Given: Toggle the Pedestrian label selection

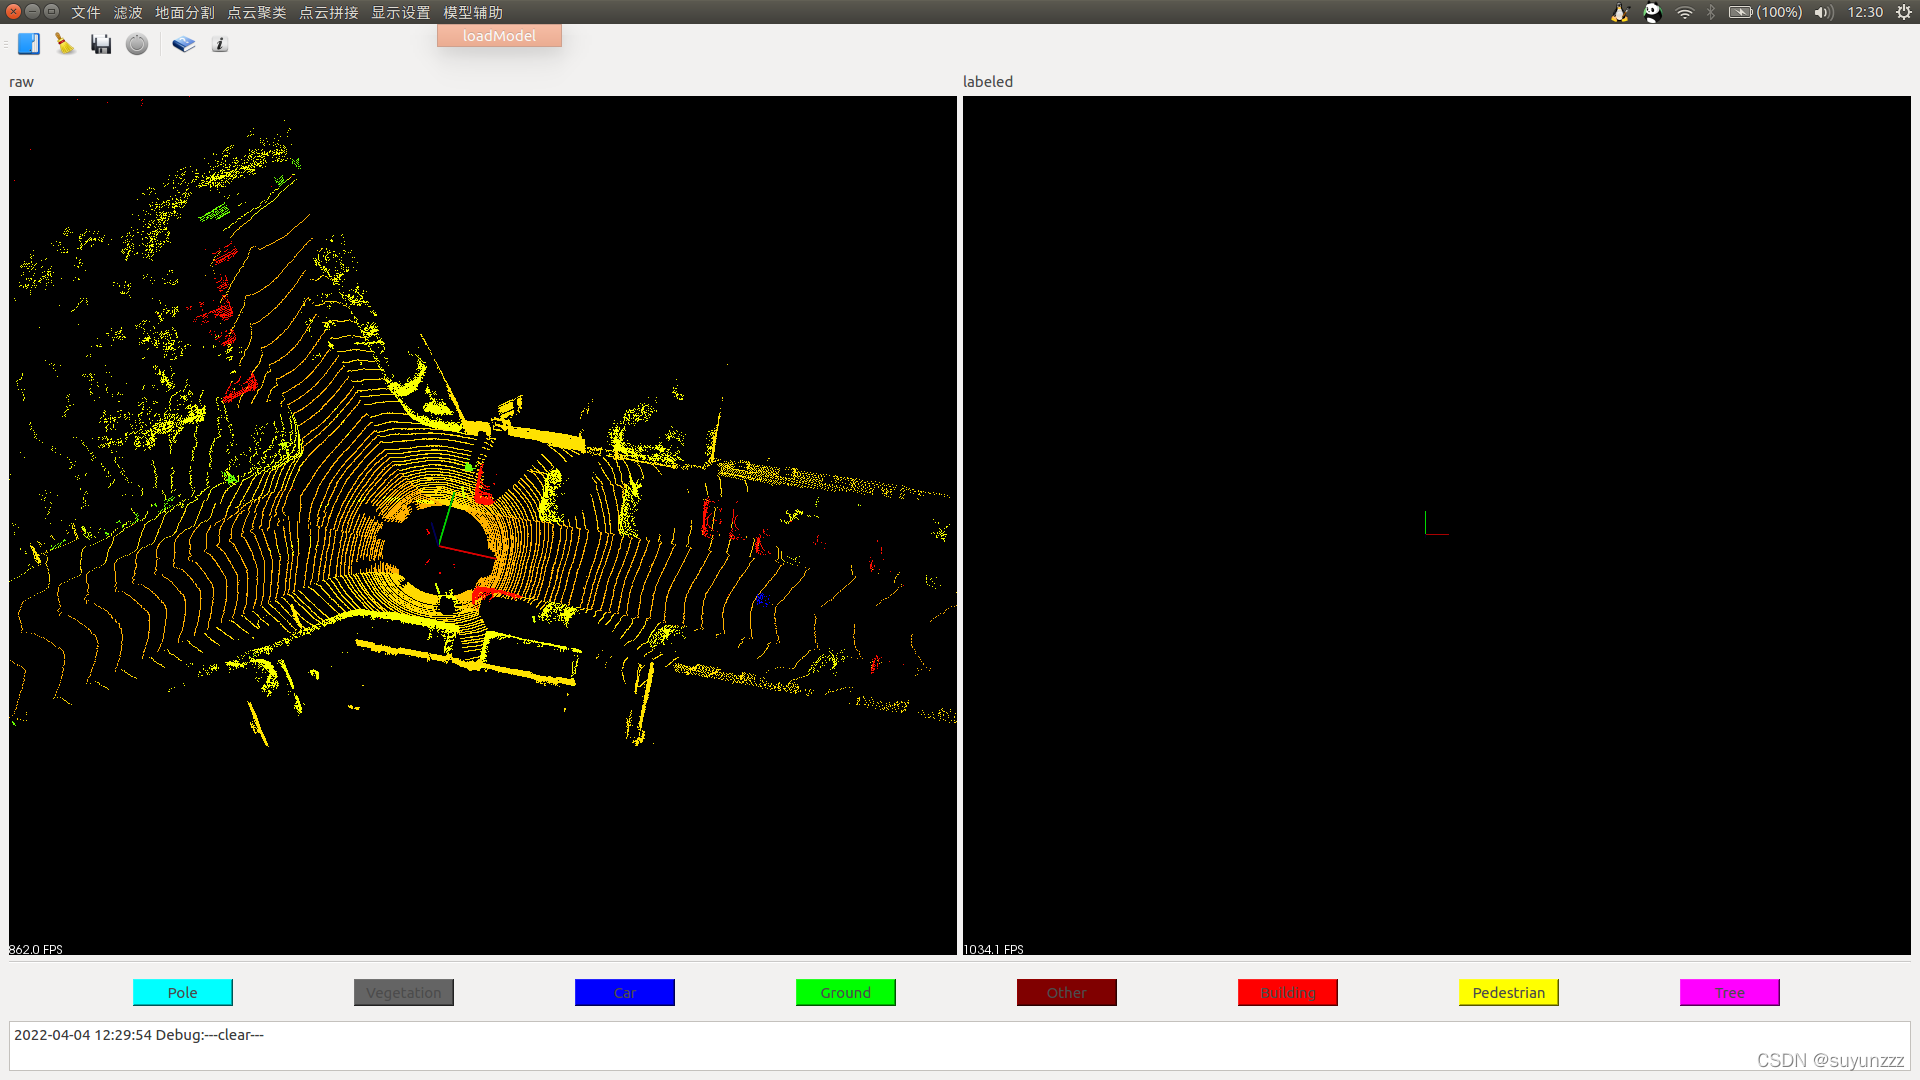Looking at the screenshot, I should pos(1509,992).
